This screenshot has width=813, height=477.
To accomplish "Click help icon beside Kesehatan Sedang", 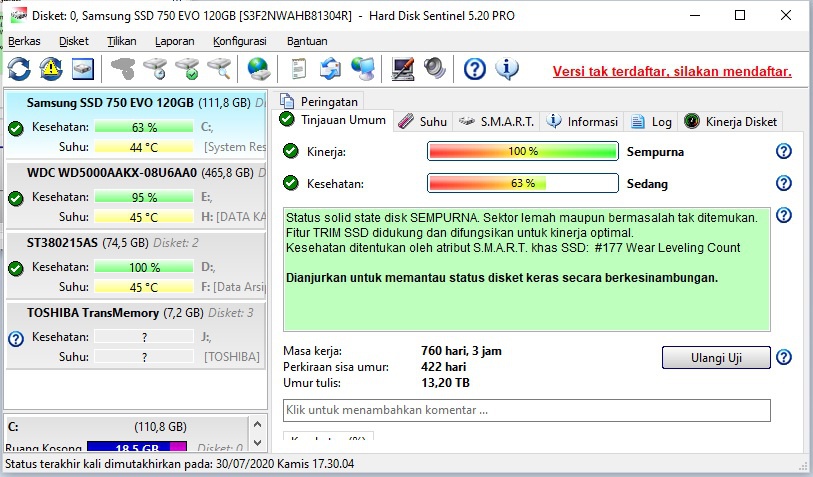I will tap(783, 183).
